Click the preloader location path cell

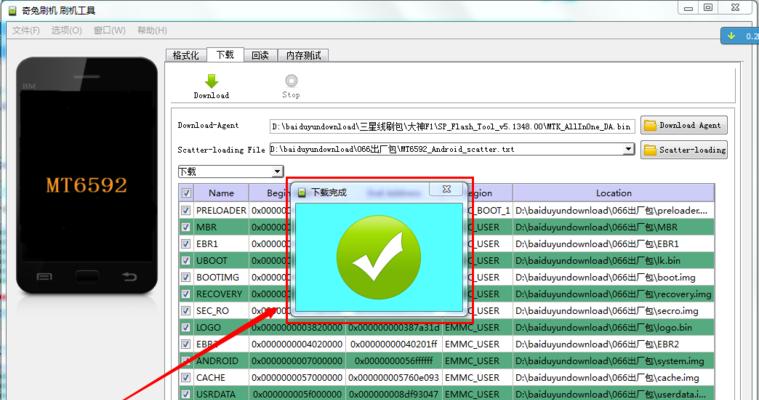point(613,210)
